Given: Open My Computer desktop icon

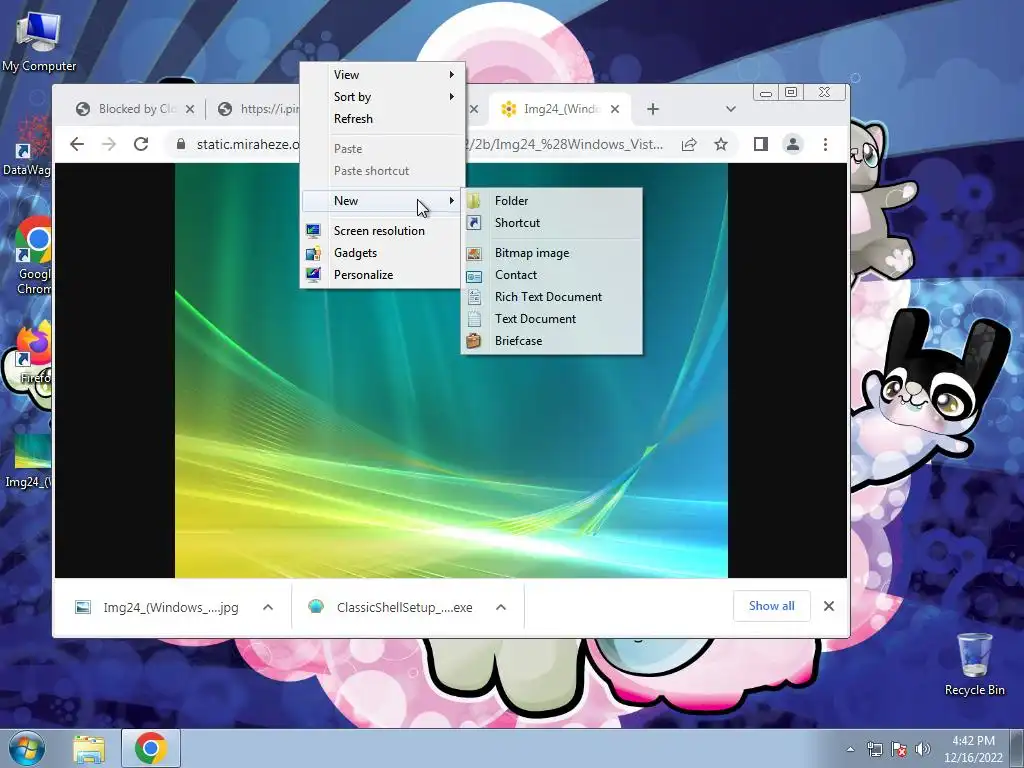Looking at the screenshot, I should (x=39, y=42).
